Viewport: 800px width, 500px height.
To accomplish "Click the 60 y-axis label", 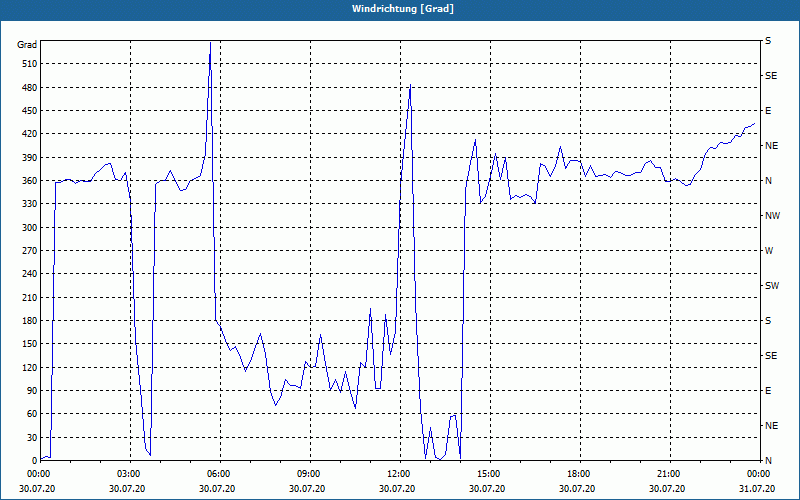I will click(x=32, y=414).
